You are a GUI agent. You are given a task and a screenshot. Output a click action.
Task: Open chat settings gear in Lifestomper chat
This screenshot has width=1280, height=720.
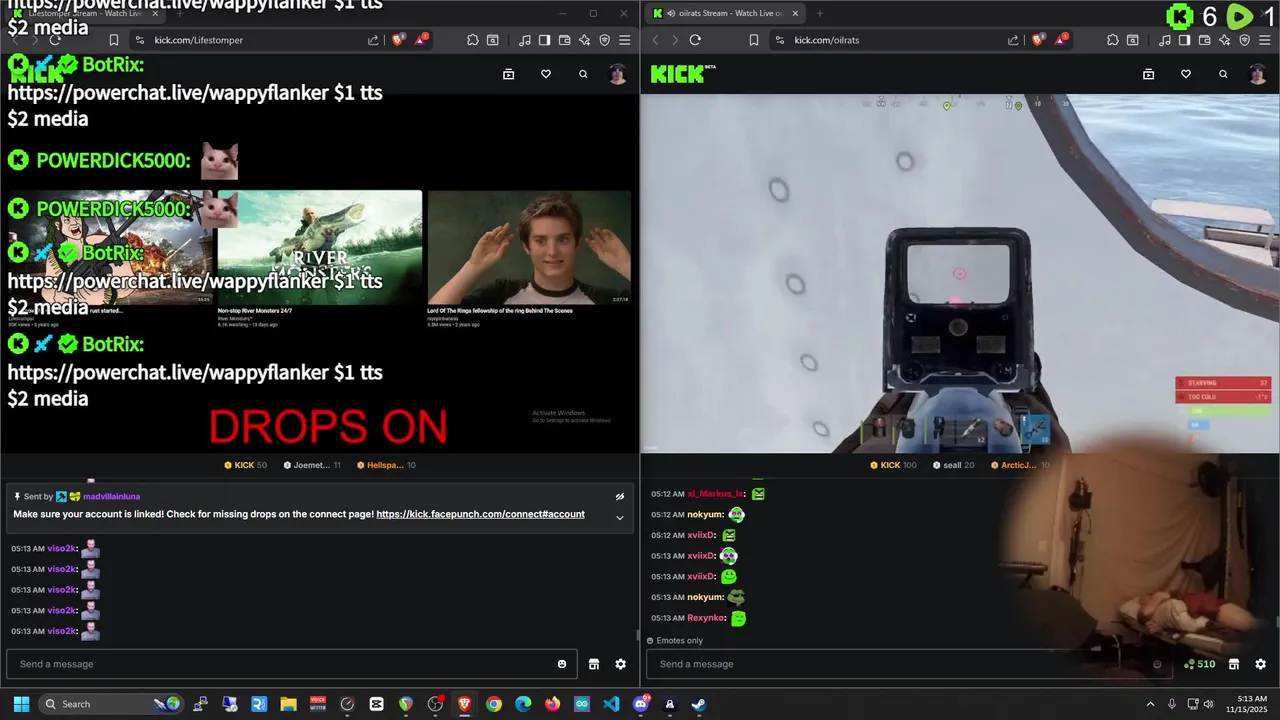[620, 664]
